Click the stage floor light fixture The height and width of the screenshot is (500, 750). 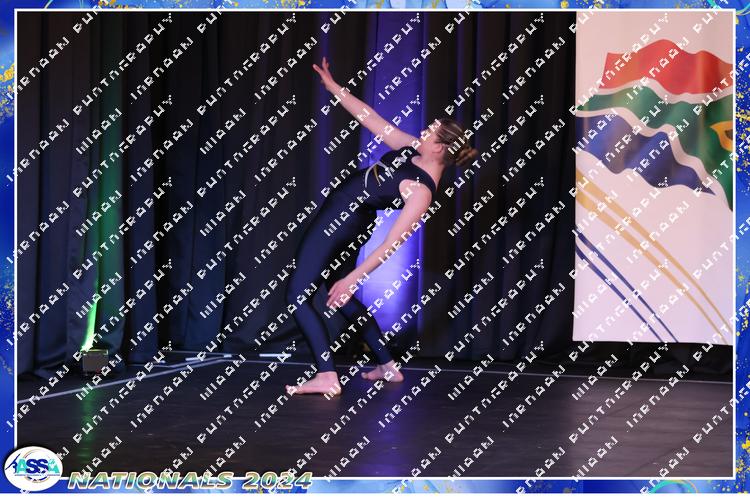click(96, 359)
